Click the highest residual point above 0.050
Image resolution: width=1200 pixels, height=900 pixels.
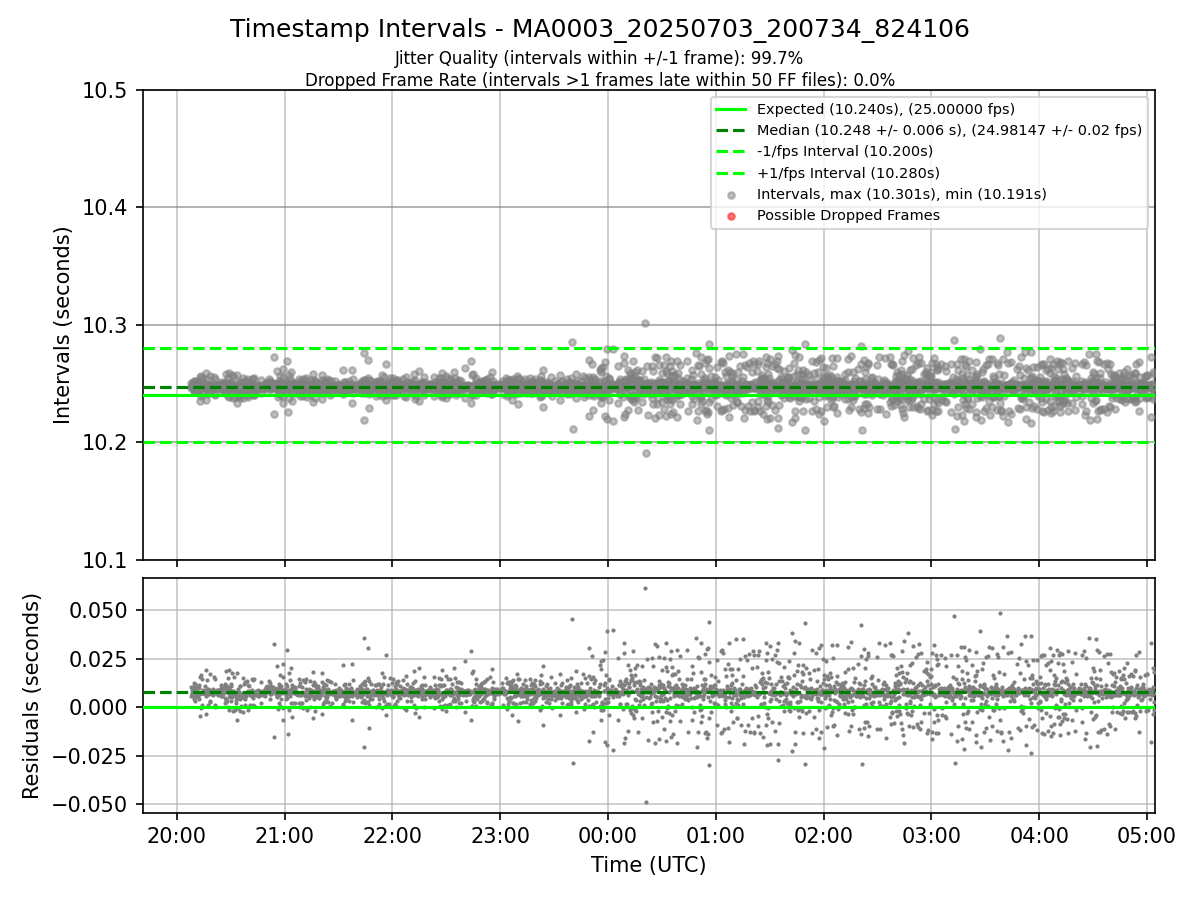click(645, 588)
